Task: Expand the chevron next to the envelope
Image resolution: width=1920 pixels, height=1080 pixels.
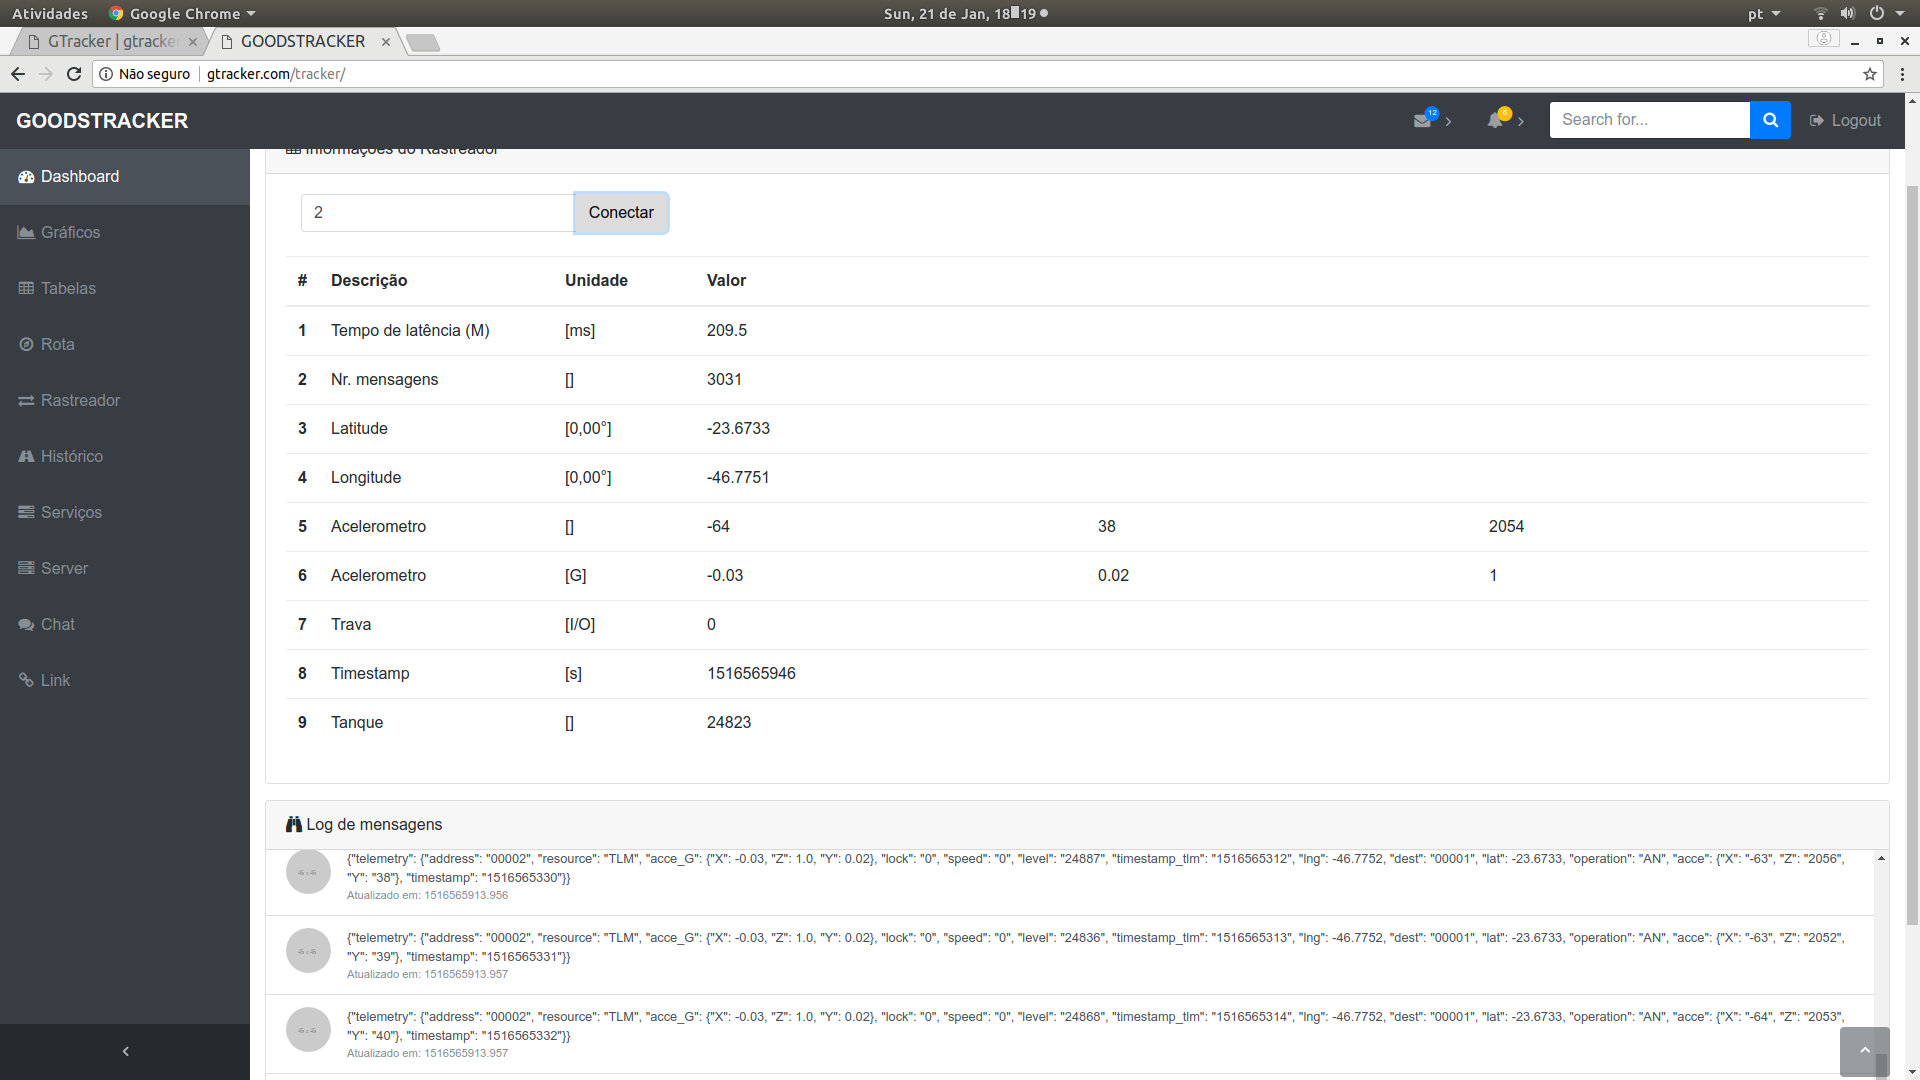Action: tap(1448, 121)
